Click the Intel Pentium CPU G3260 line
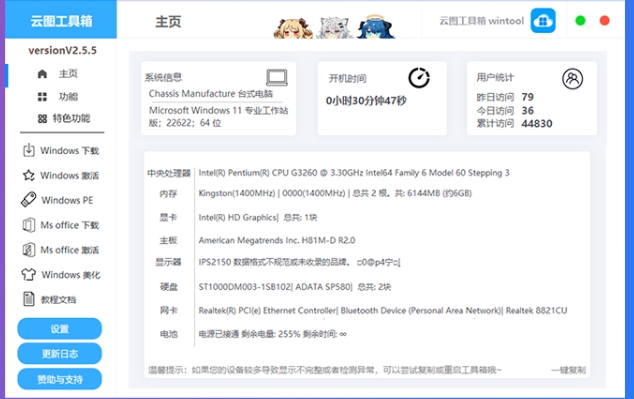The height and width of the screenshot is (399, 634). [x=354, y=173]
